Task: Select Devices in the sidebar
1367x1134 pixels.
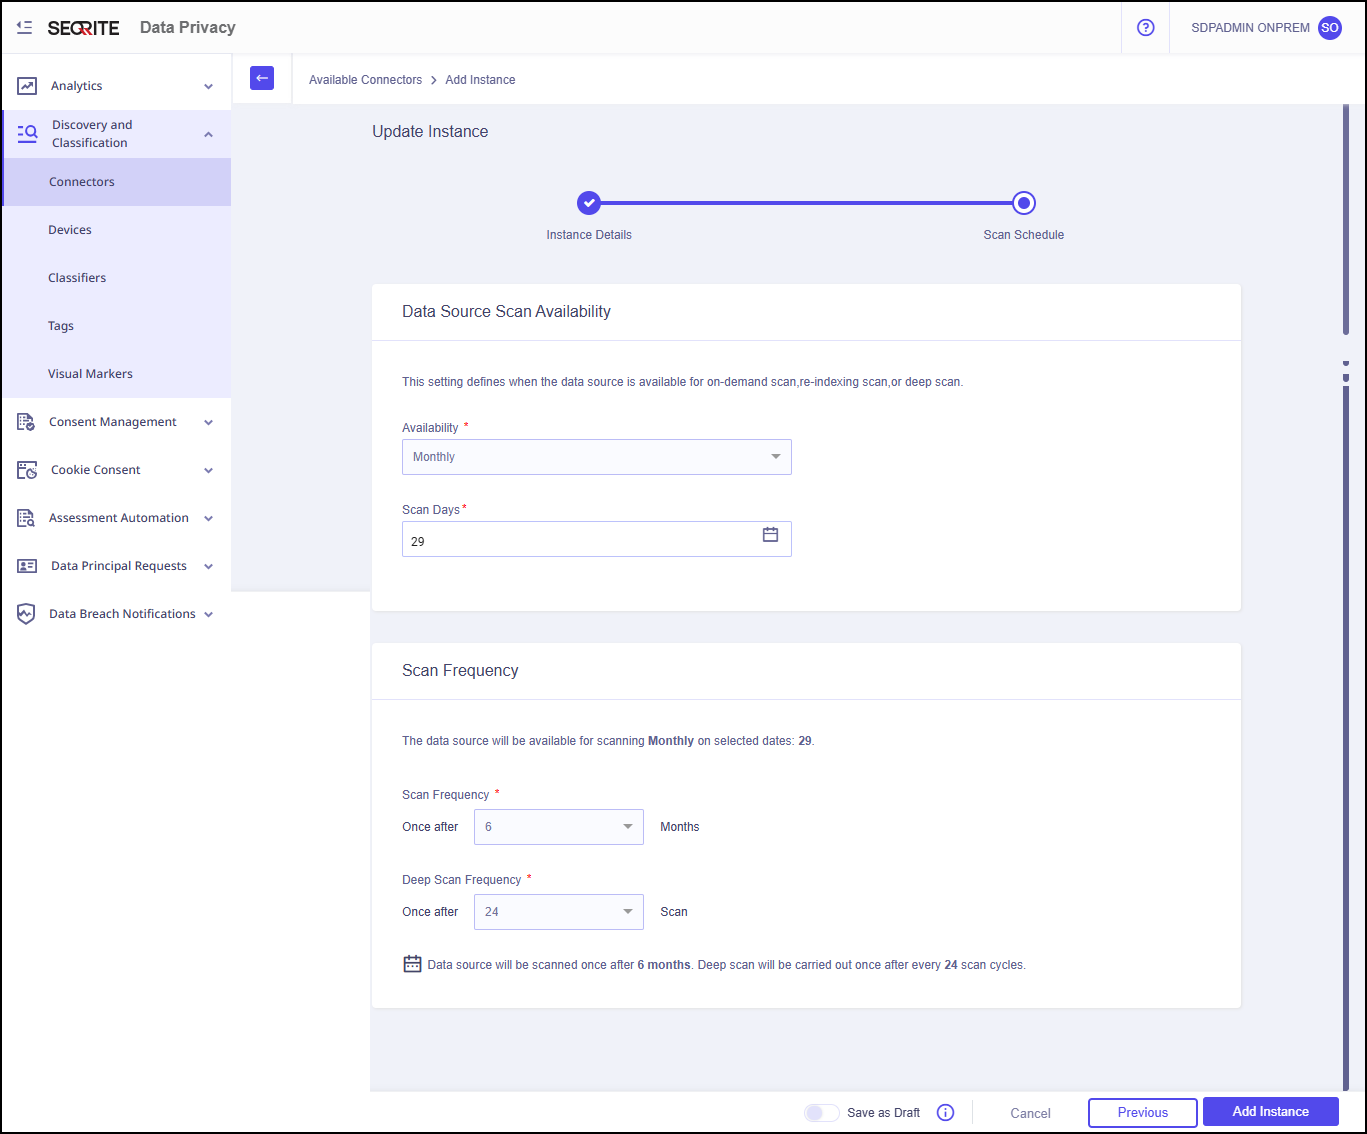Action: click(x=70, y=230)
